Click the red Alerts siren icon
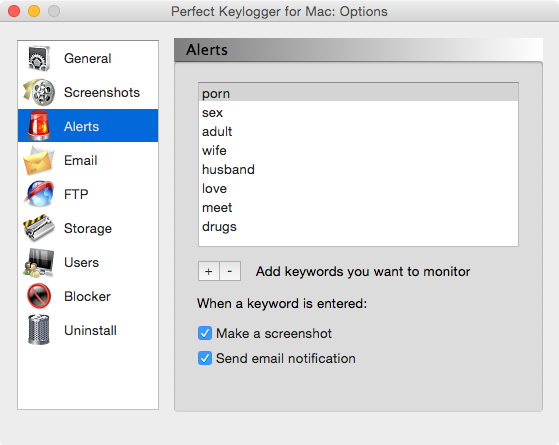Screen dimensions: 559x445 click(x=39, y=126)
